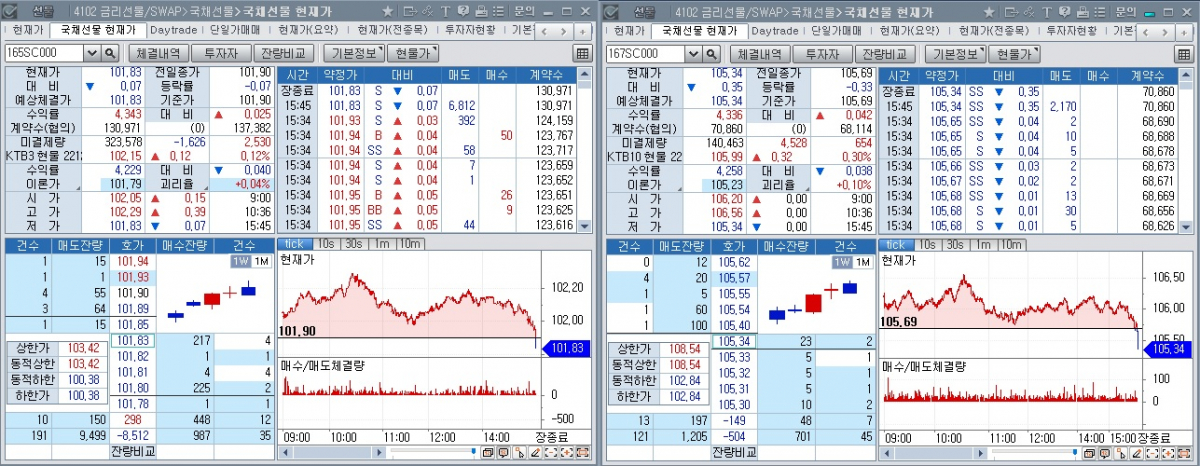The image size is (1200, 466).
Task: Open font size (T) option in right window
Action: point(1047,11)
